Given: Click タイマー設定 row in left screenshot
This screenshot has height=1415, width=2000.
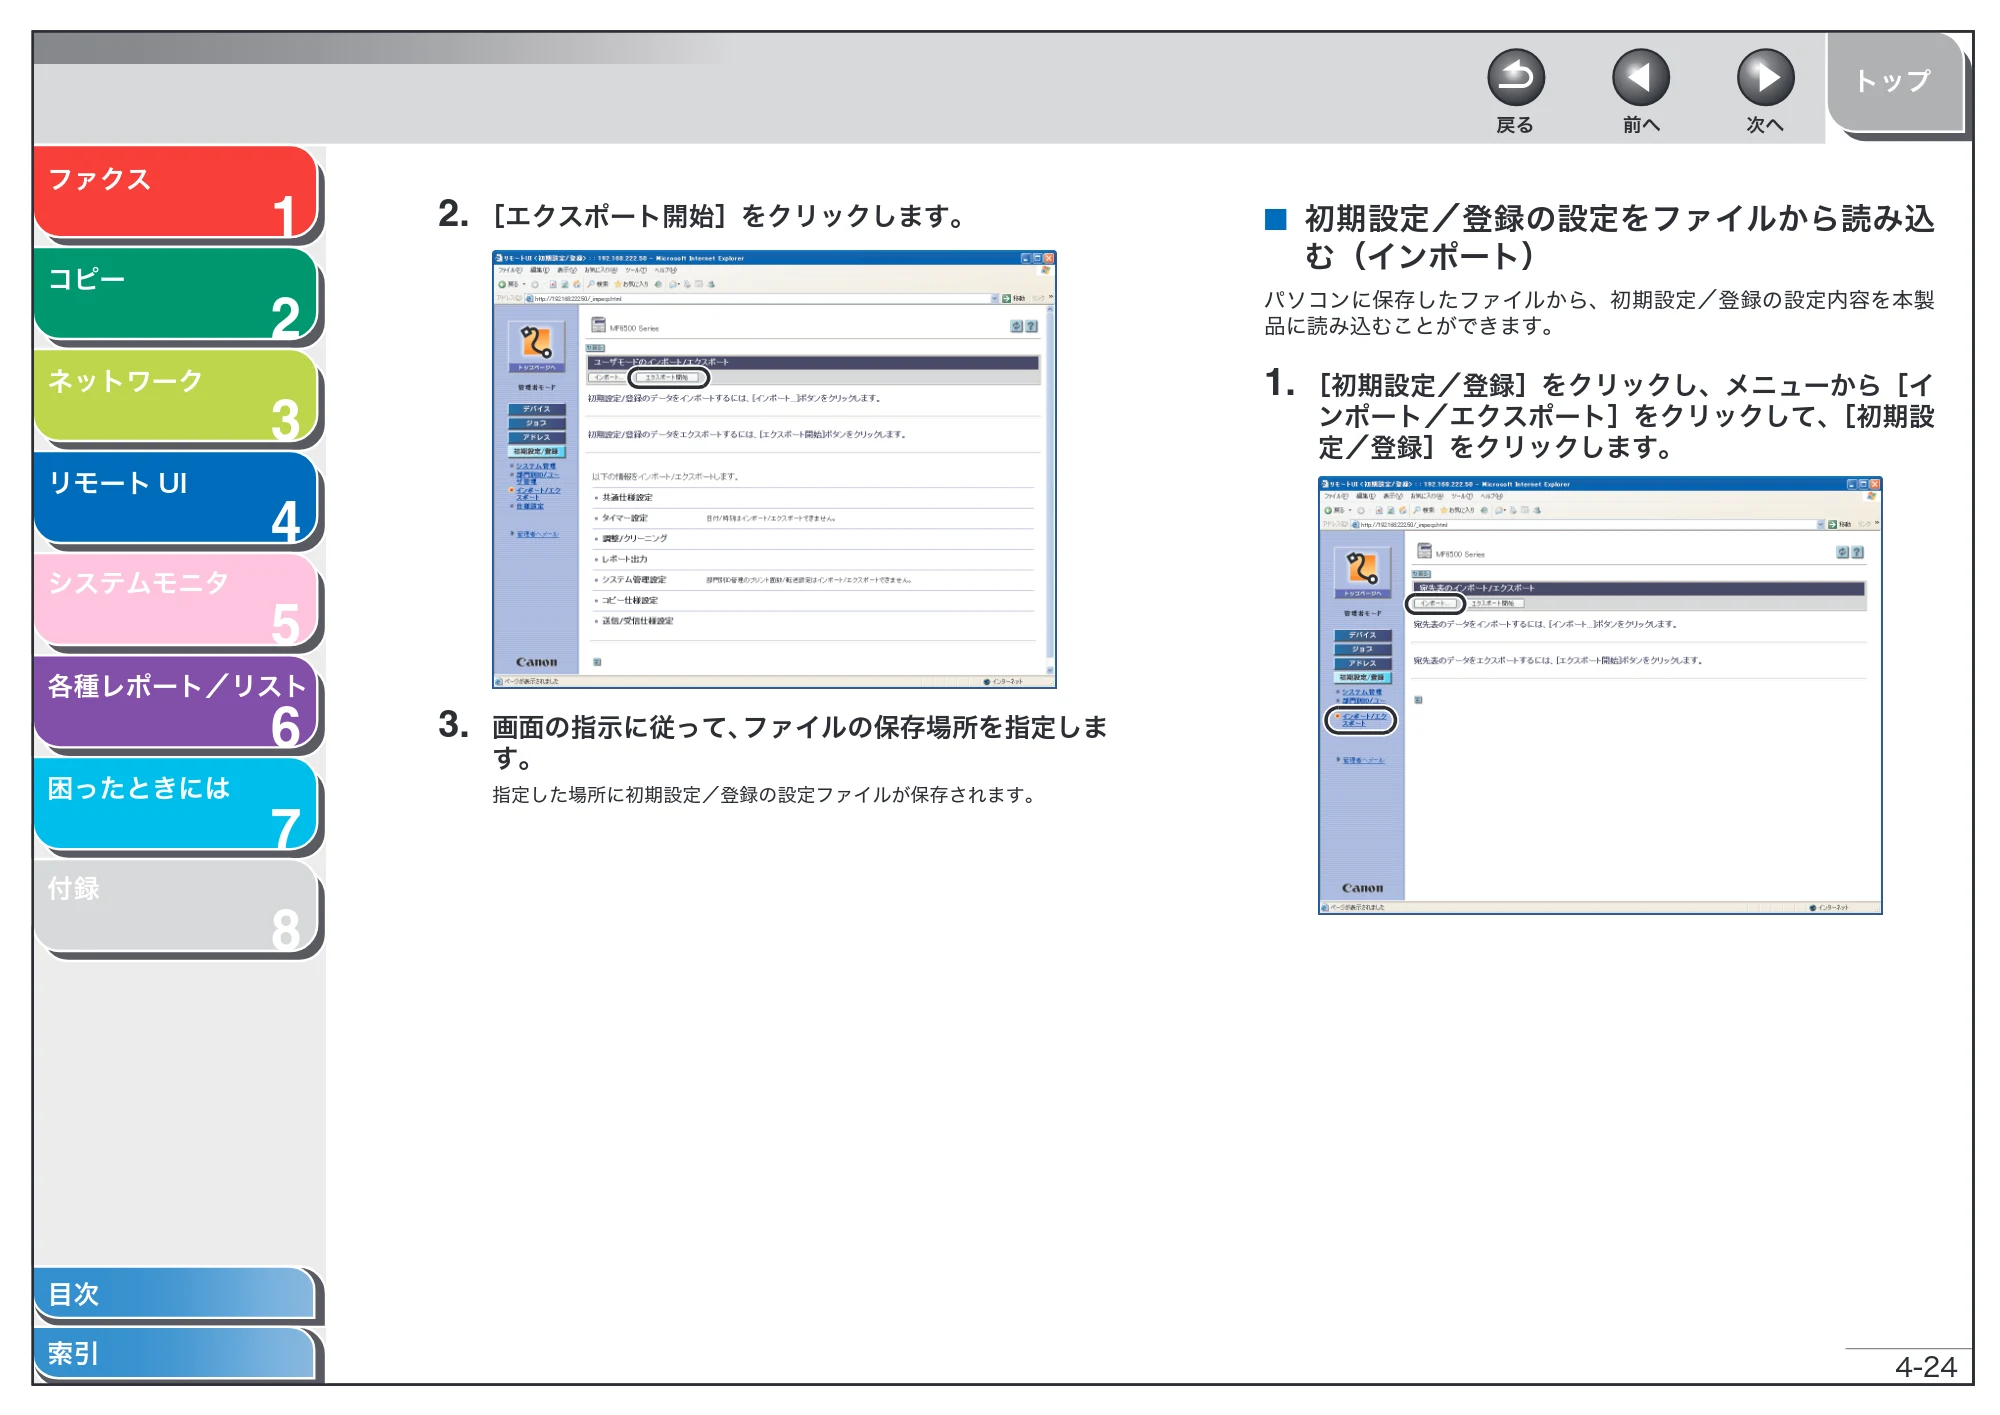Looking at the screenshot, I should coord(814,518).
